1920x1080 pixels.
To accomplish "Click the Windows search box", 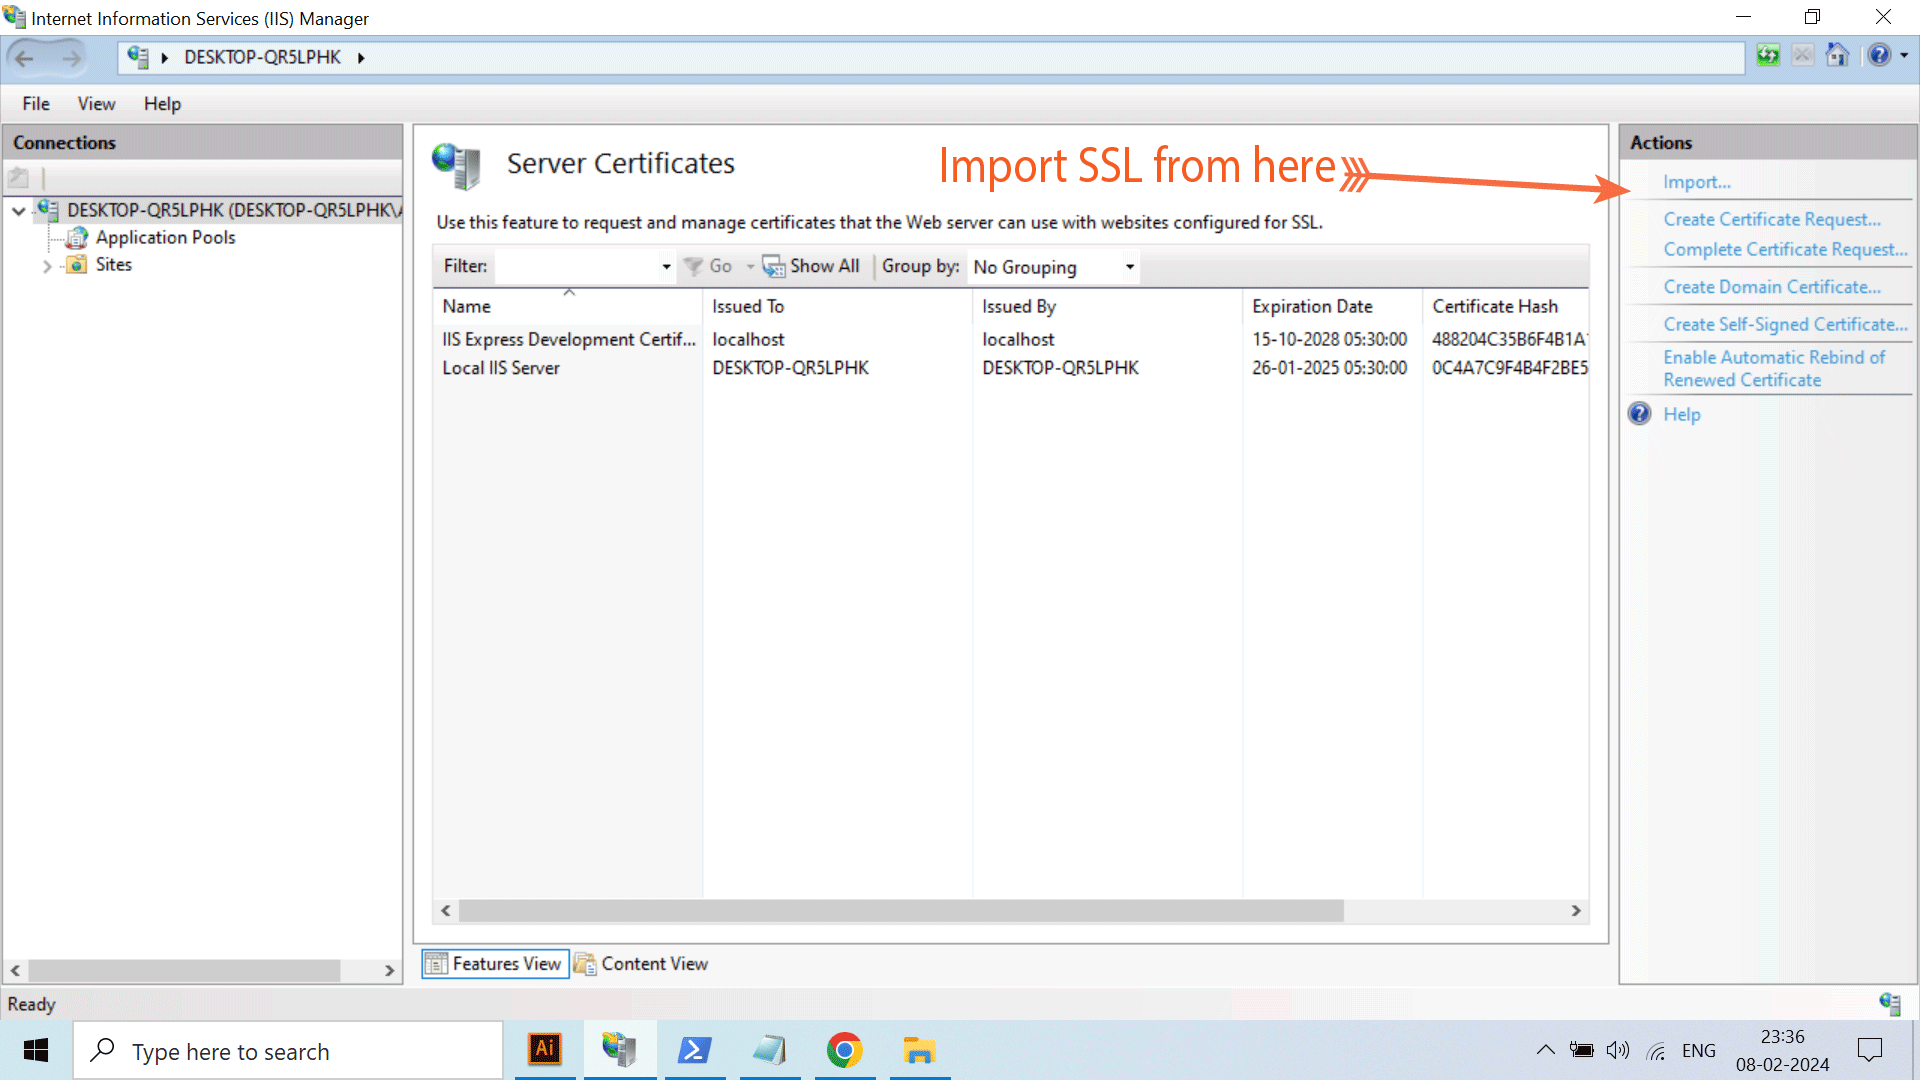I will point(288,1051).
